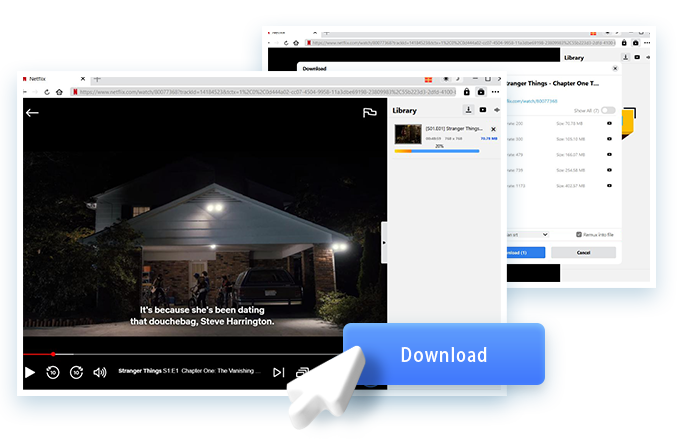Open downloads list in front Library panel
686x439 pixels.
469,110
